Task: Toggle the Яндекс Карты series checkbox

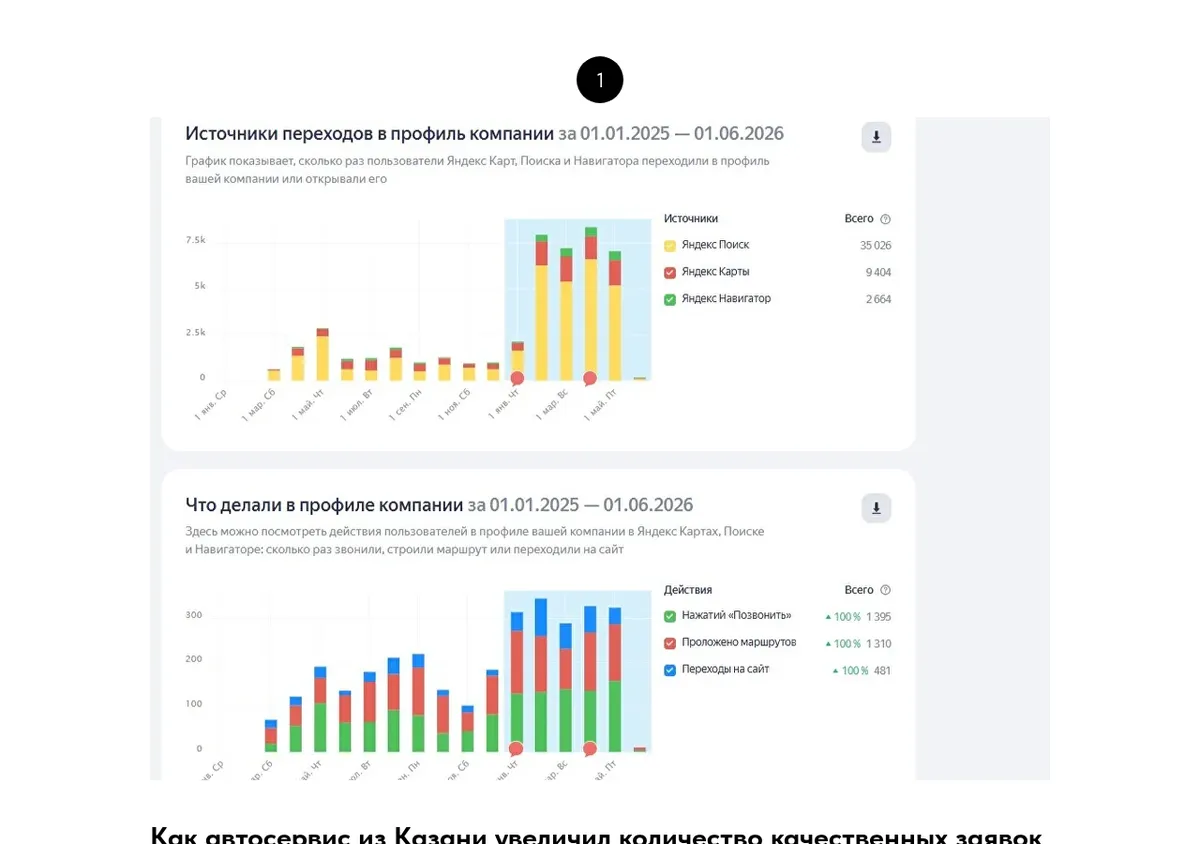Action: pyautogui.click(x=670, y=272)
